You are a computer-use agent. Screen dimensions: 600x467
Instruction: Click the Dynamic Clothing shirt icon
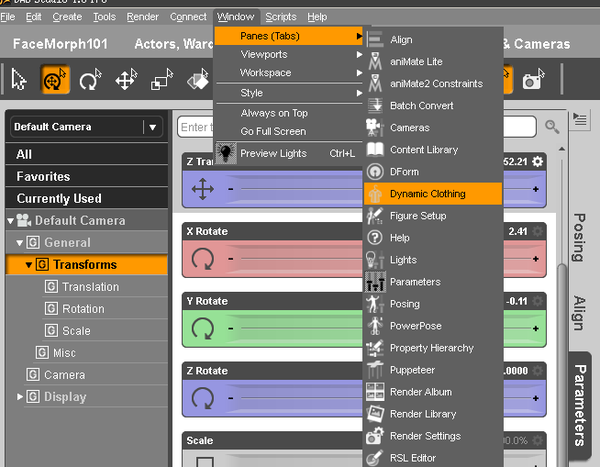click(x=375, y=194)
